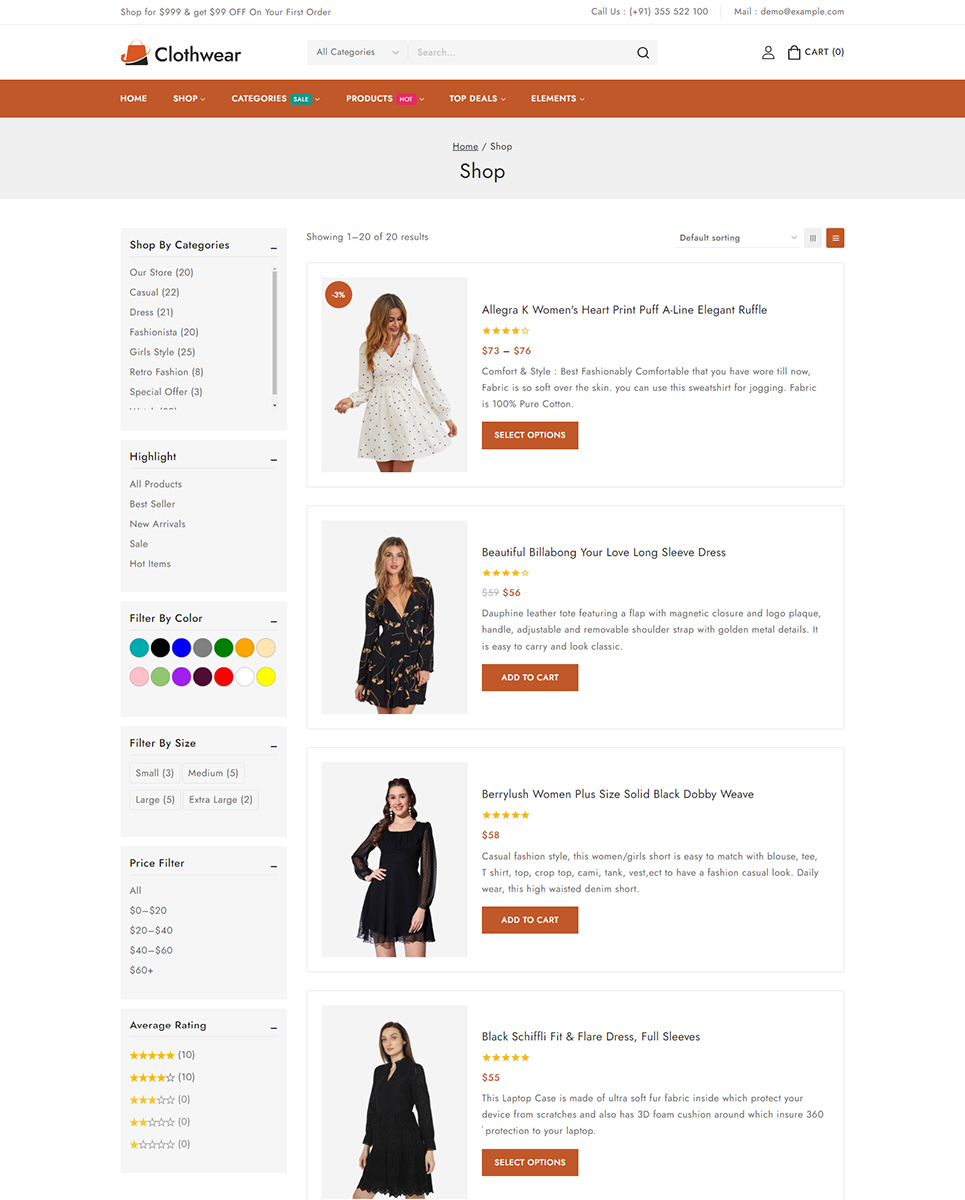
Task: Switch to grid view layout icon
Action: (x=813, y=238)
